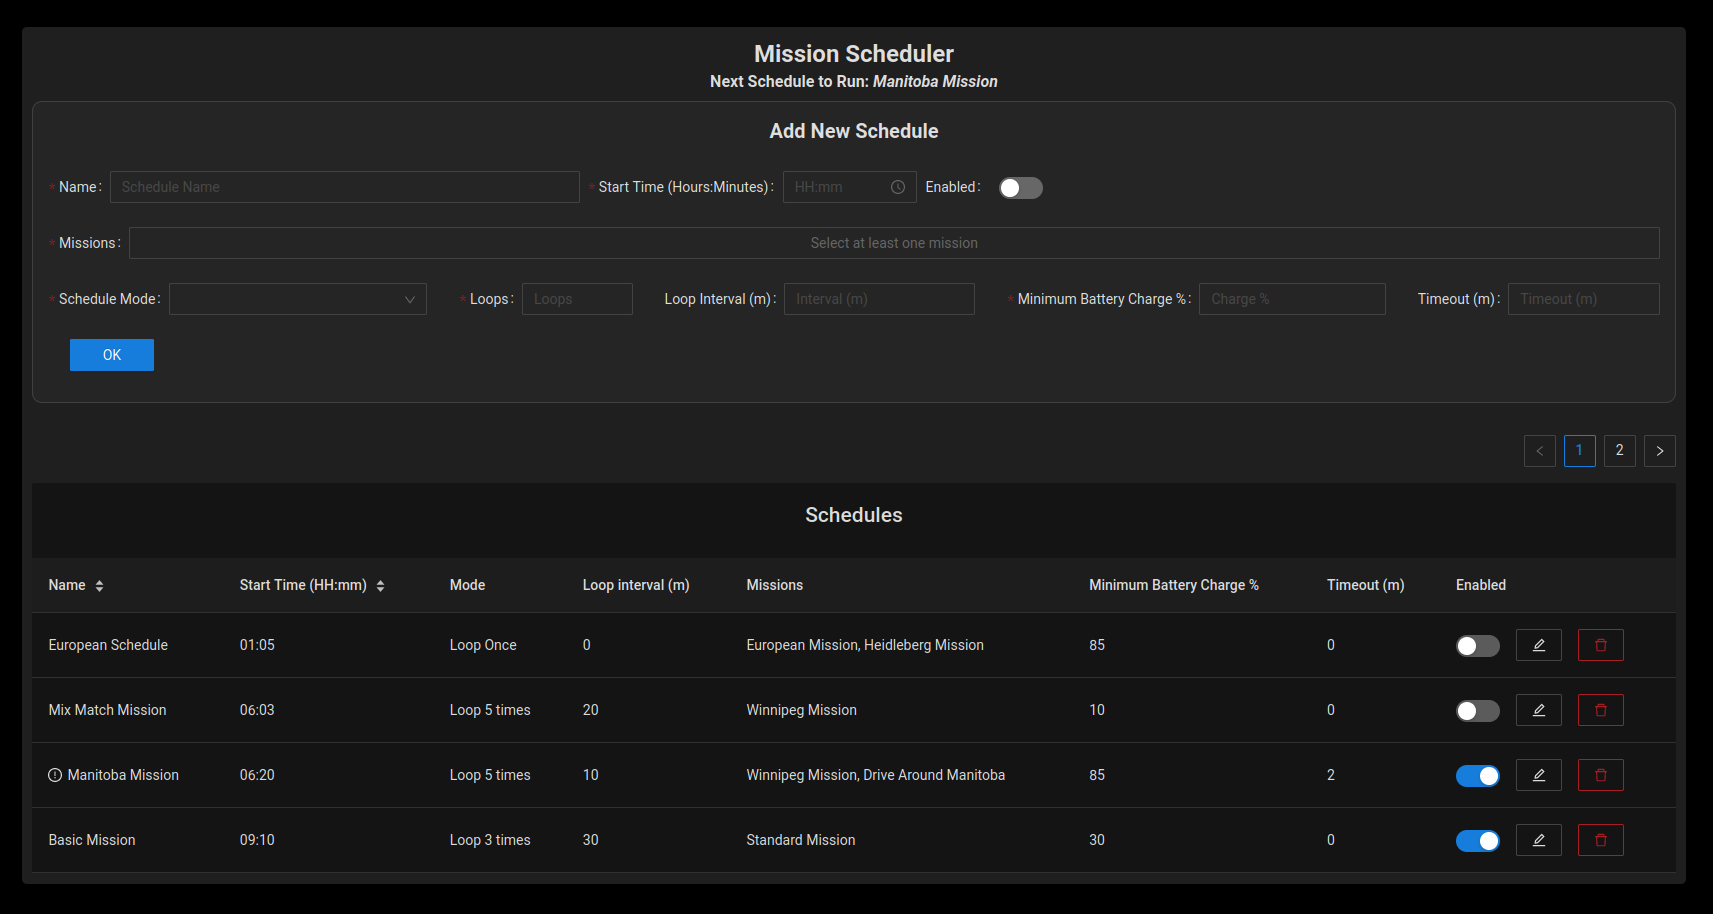Go to page 2 of schedules
The image size is (1713, 914).
click(x=1619, y=451)
